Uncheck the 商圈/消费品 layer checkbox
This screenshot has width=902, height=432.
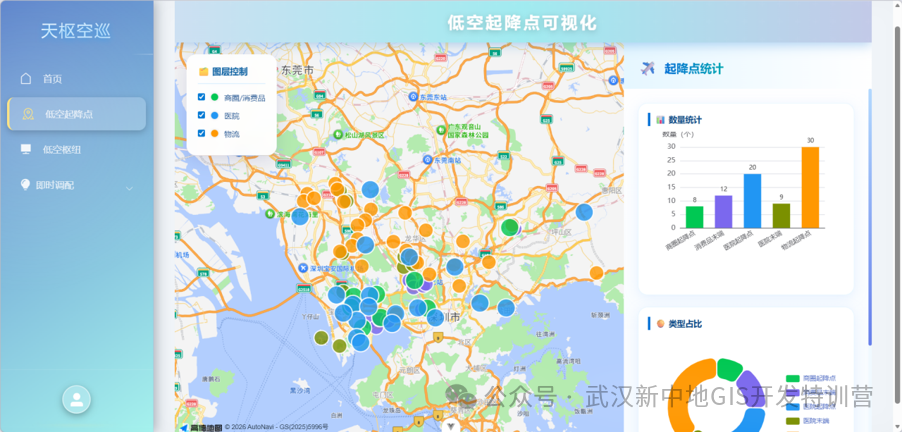click(x=201, y=97)
